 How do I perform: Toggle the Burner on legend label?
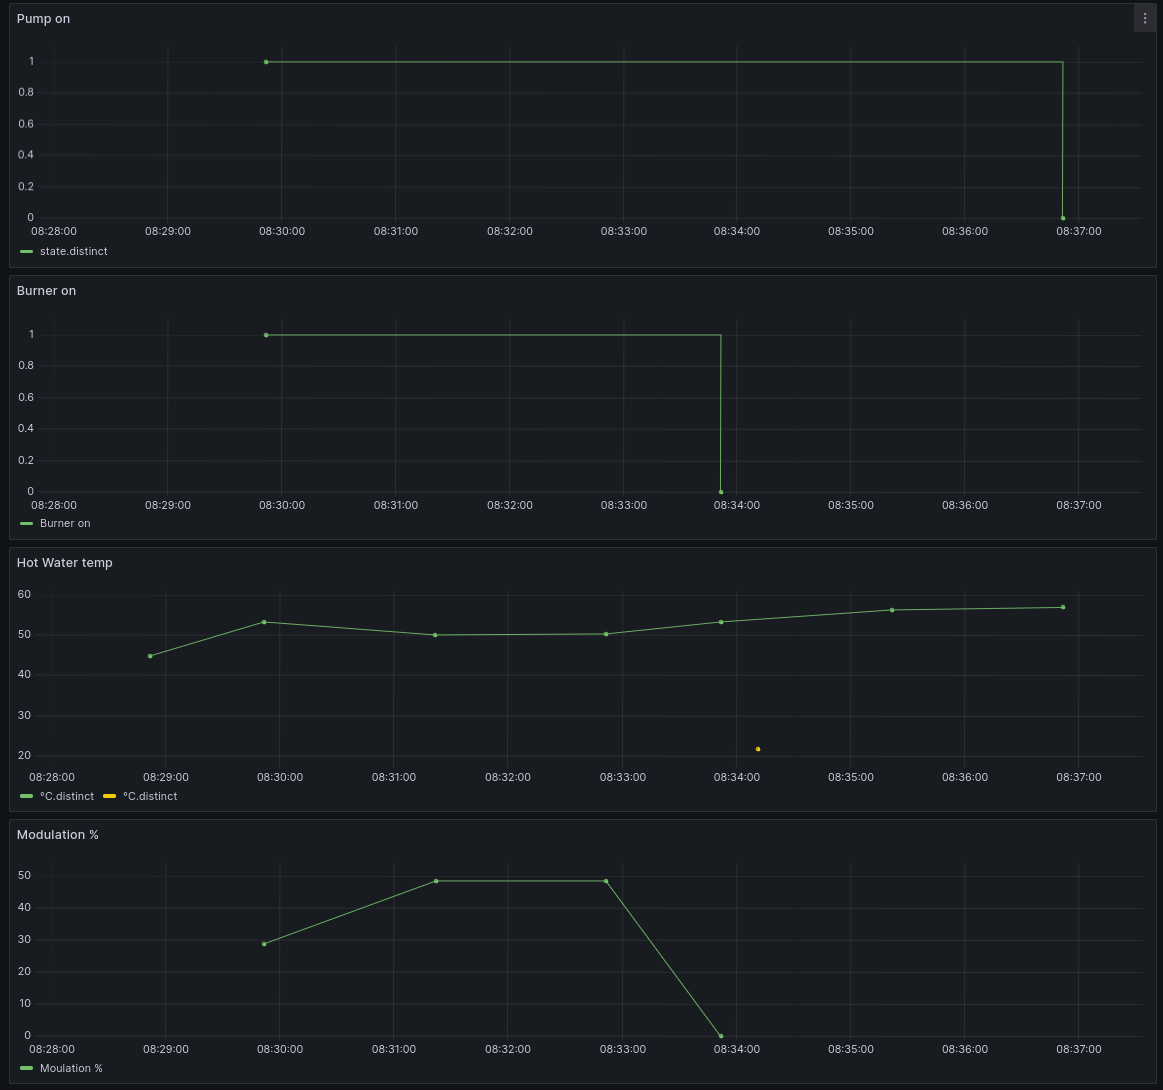pos(65,524)
